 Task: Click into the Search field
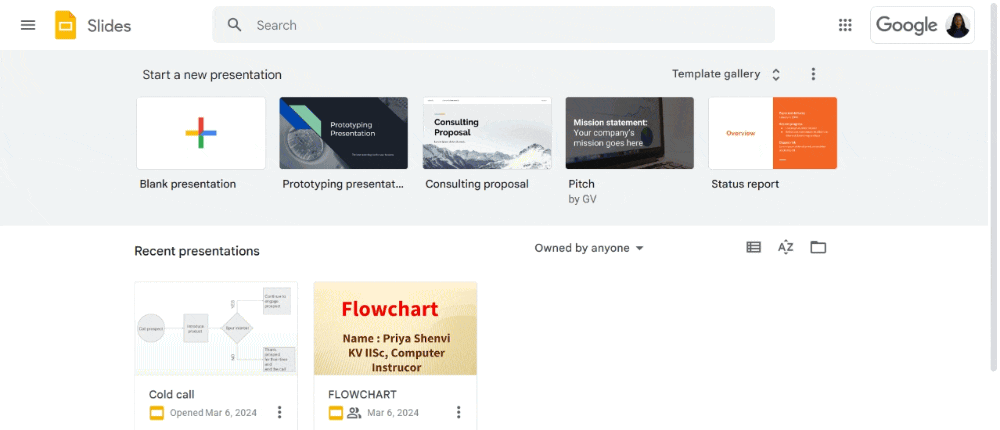pyautogui.click(x=494, y=25)
